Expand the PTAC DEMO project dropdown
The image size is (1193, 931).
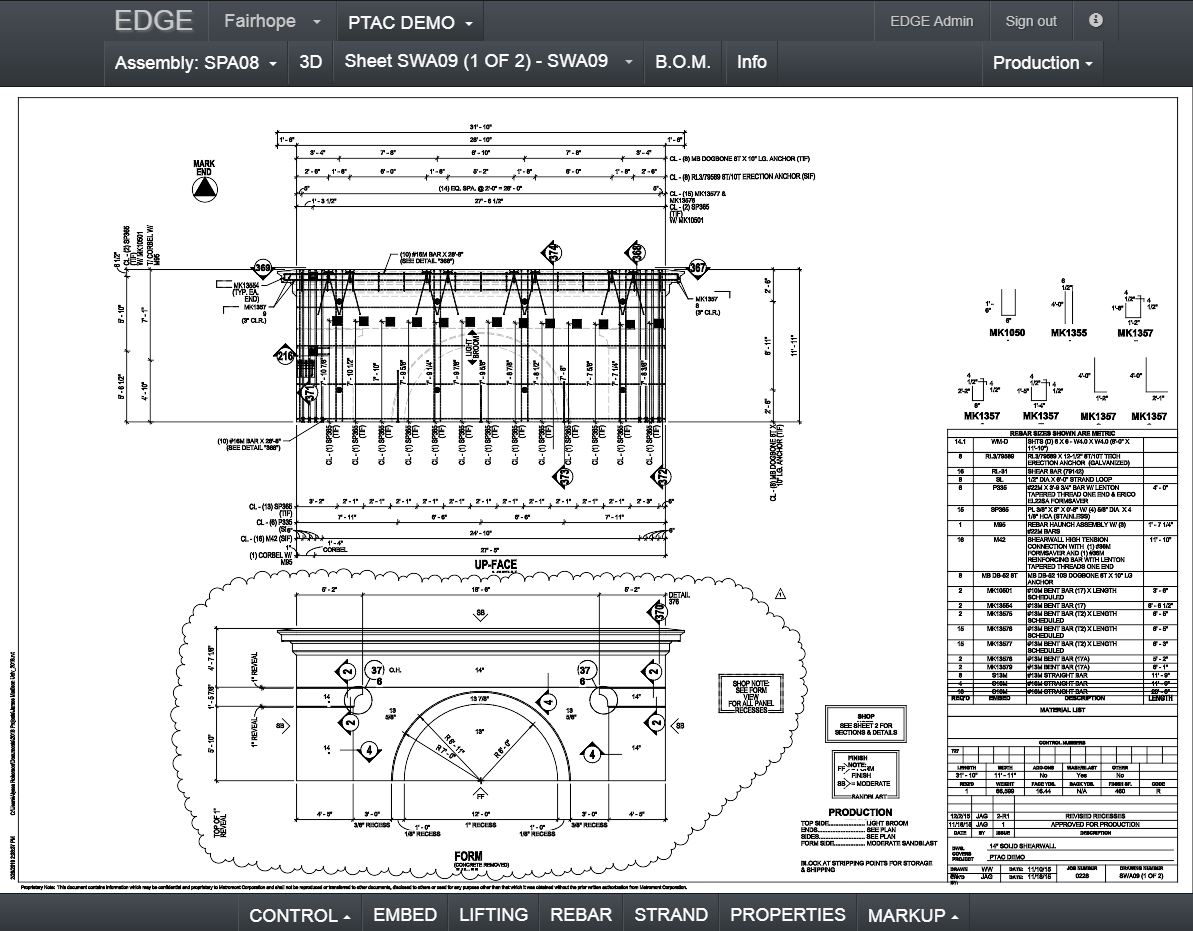pyautogui.click(x=410, y=22)
